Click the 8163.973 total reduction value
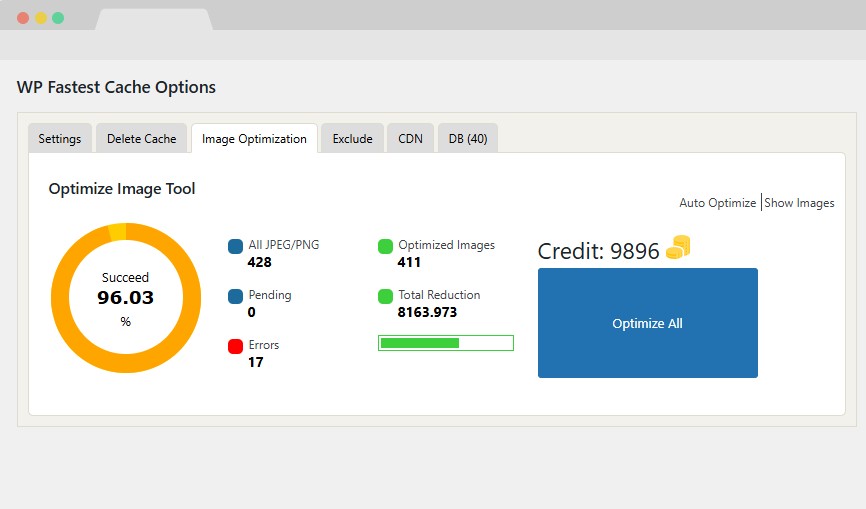This screenshot has height=509, width=866. pyautogui.click(x=427, y=312)
